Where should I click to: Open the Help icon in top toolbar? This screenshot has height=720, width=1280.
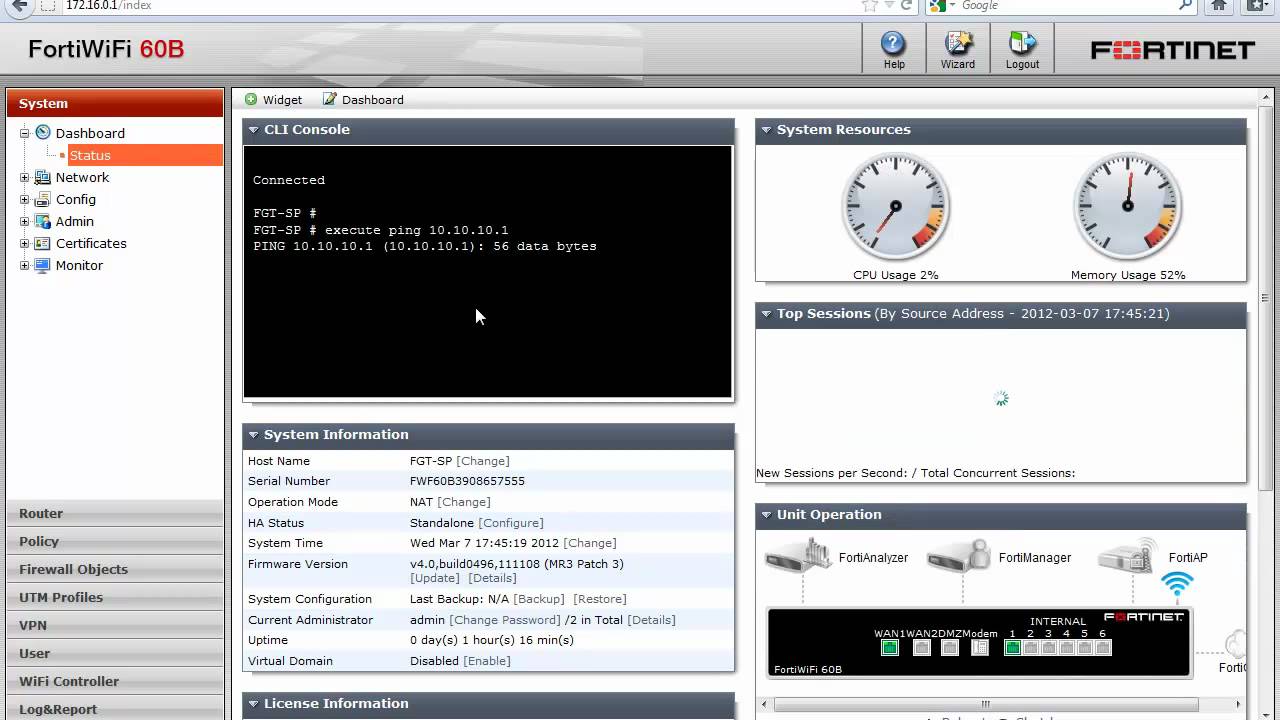(x=893, y=44)
